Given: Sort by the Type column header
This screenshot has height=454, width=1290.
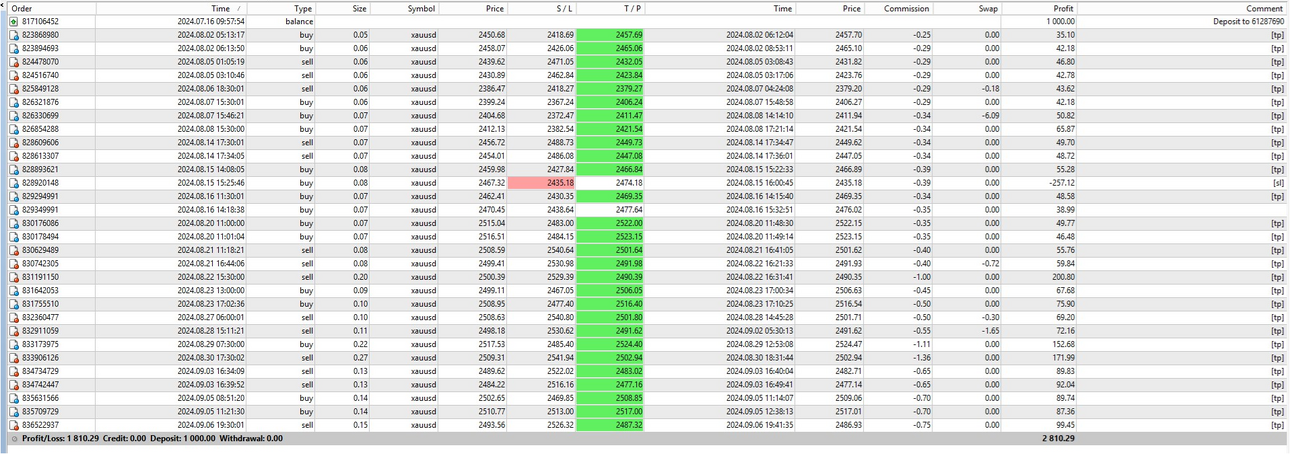Looking at the screenshot, I should 282,7.
